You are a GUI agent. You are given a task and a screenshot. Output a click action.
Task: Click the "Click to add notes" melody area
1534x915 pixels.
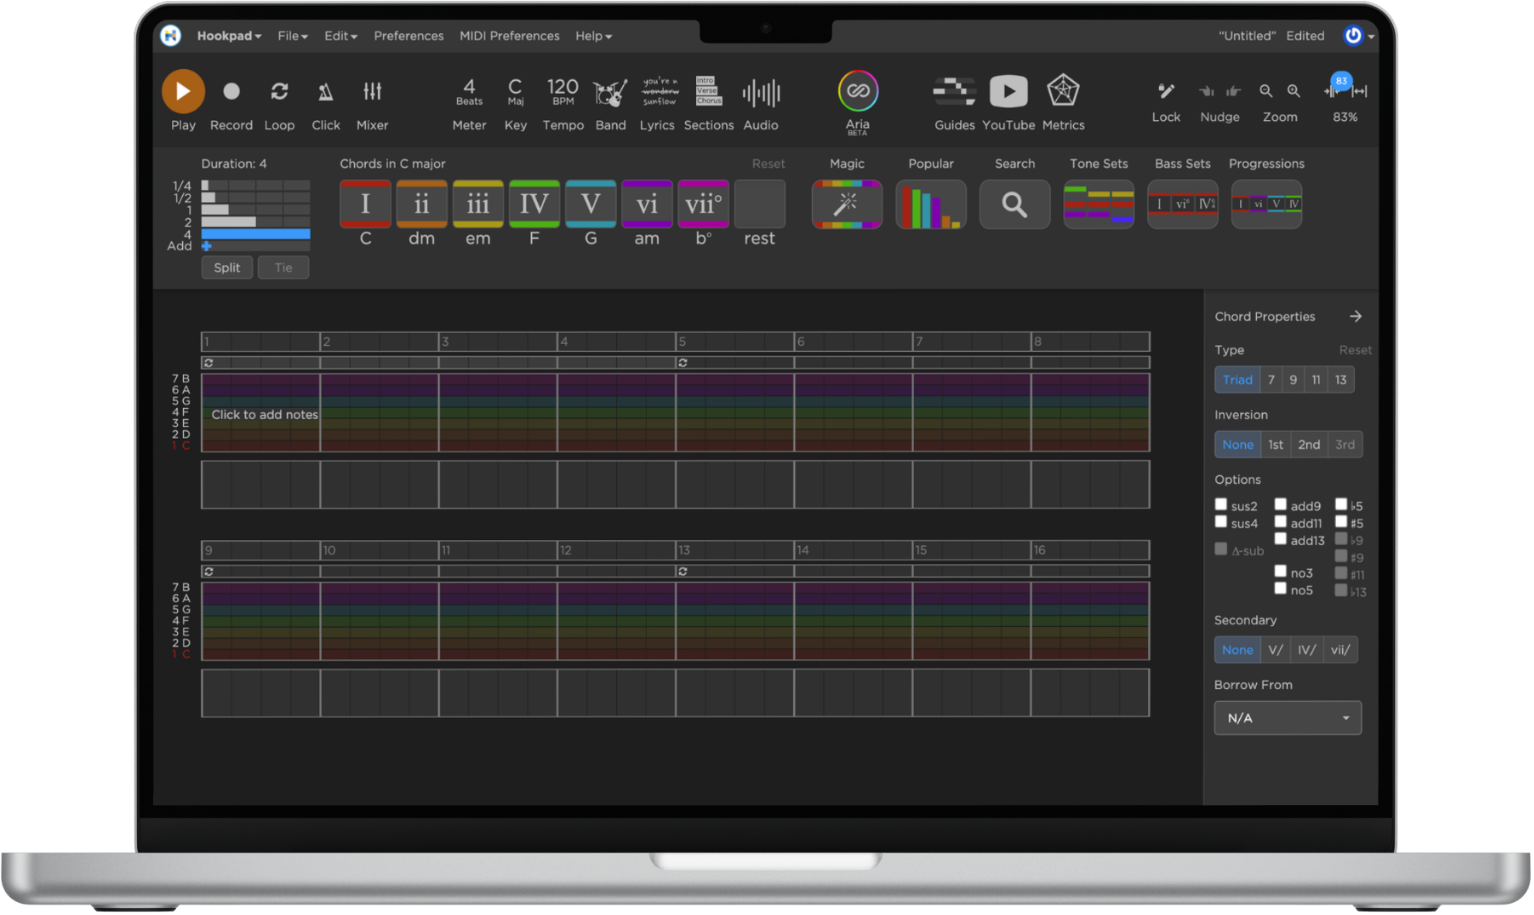click(x=264, y=415)
